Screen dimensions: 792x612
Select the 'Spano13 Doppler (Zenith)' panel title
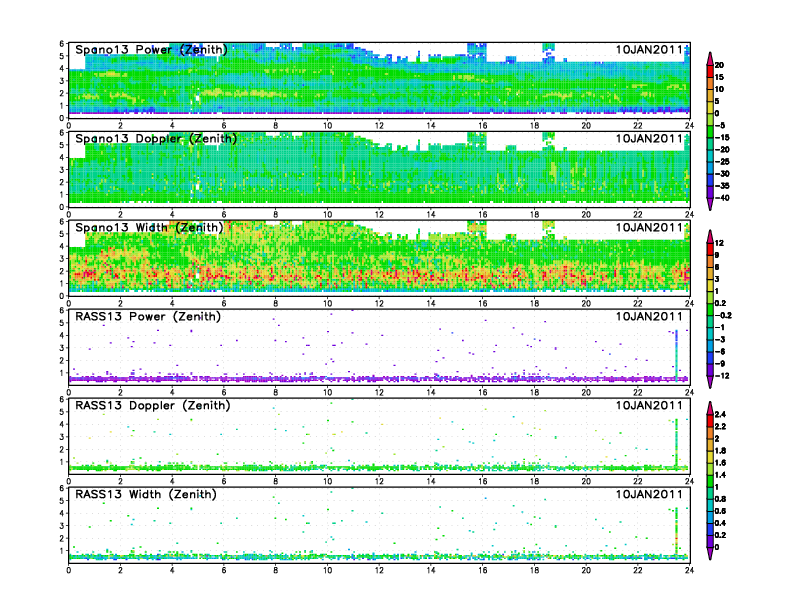coord(156,138)
